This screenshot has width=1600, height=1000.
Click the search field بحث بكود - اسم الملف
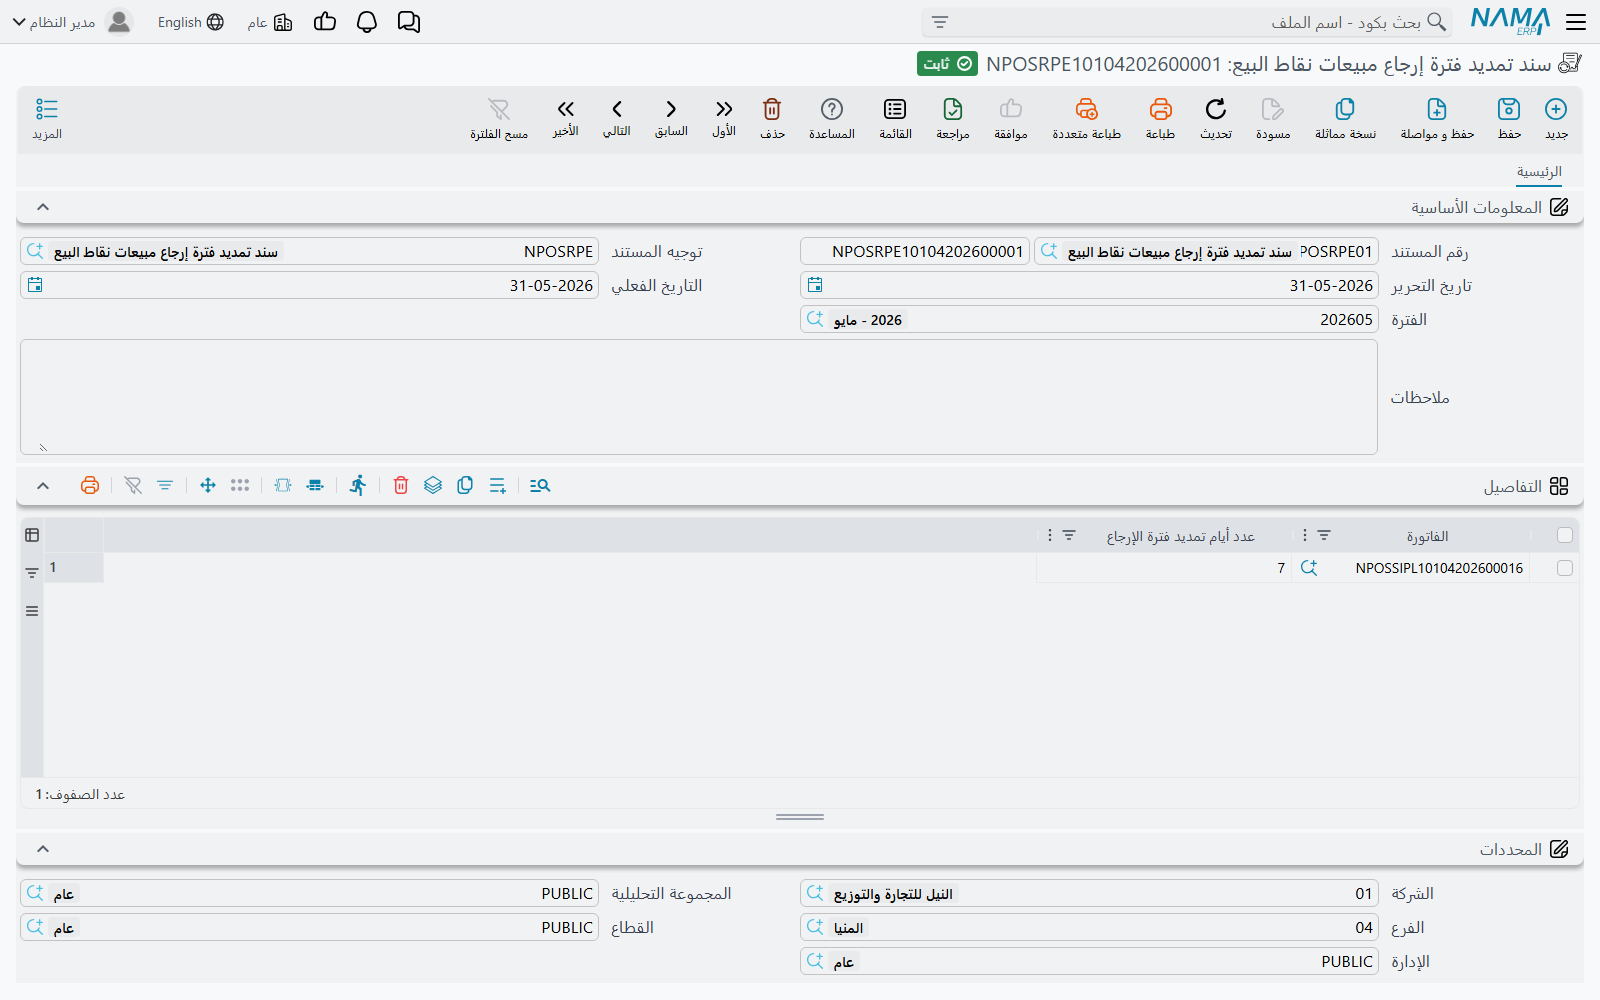pos(1185,22)
